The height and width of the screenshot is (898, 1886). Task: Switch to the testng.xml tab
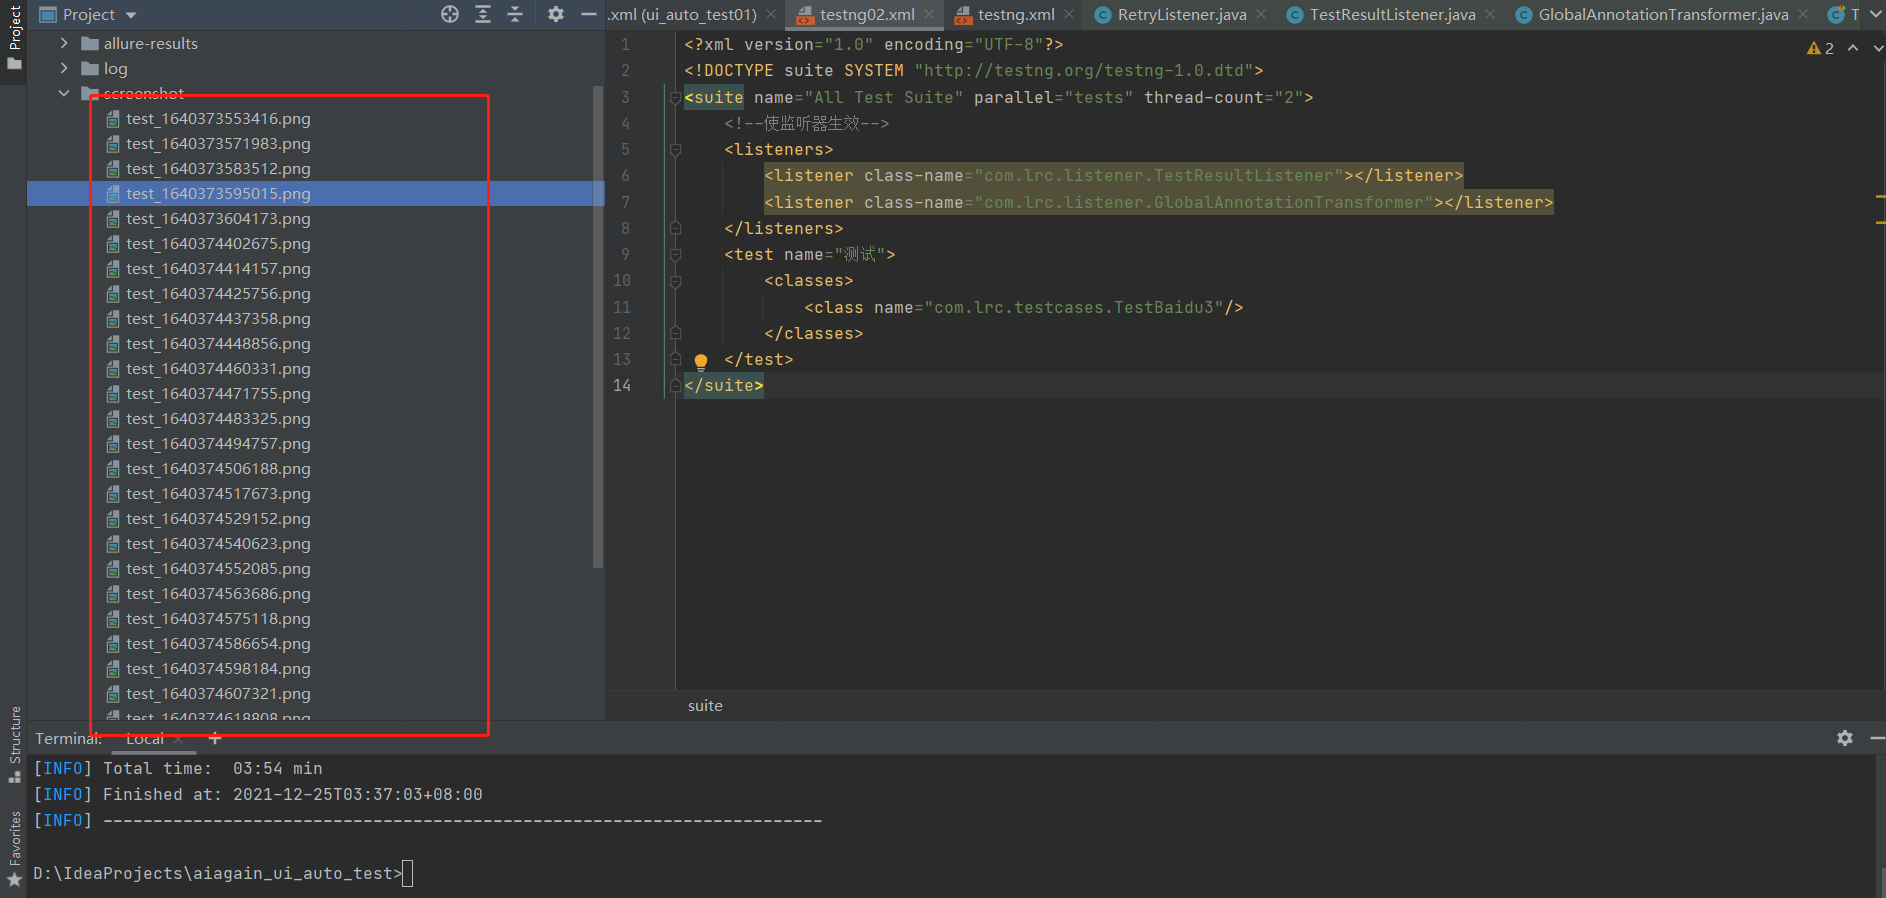pyautogui.click(x=1015, y=14)
